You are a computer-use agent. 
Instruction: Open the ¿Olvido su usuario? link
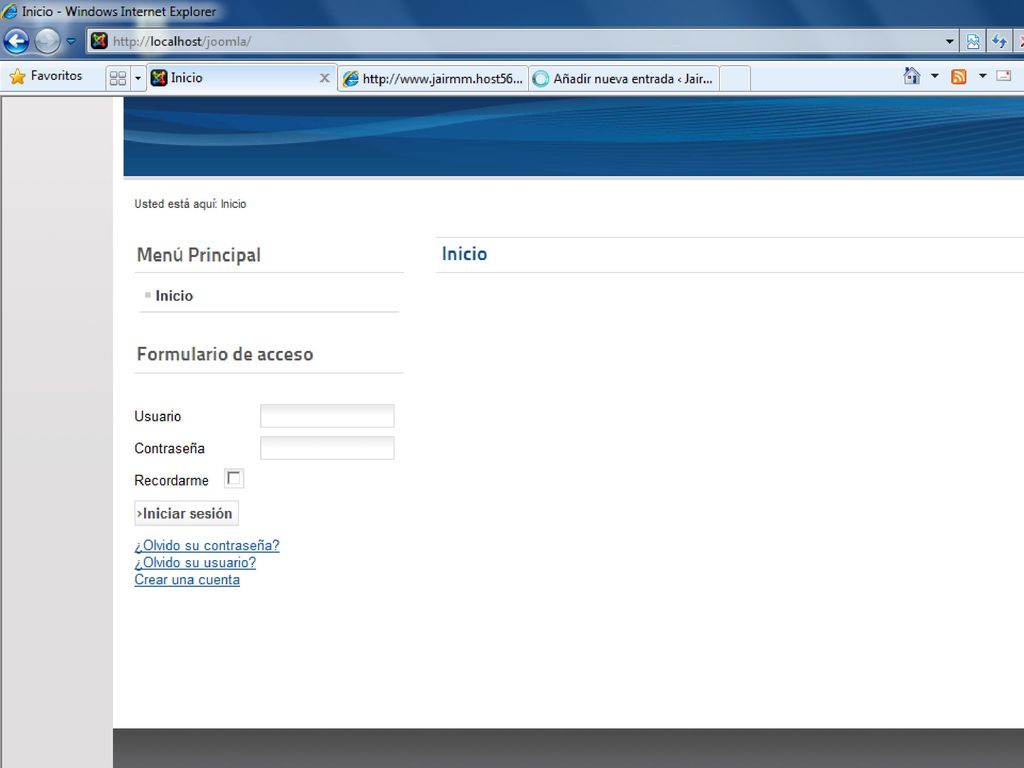point(195,562)
